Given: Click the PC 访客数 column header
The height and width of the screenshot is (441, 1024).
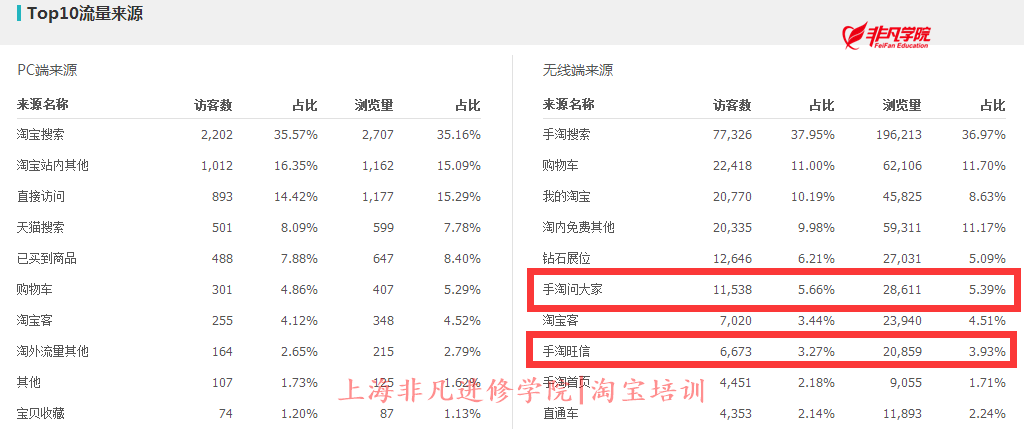Looking at the screenshot, I should [213, 105].
